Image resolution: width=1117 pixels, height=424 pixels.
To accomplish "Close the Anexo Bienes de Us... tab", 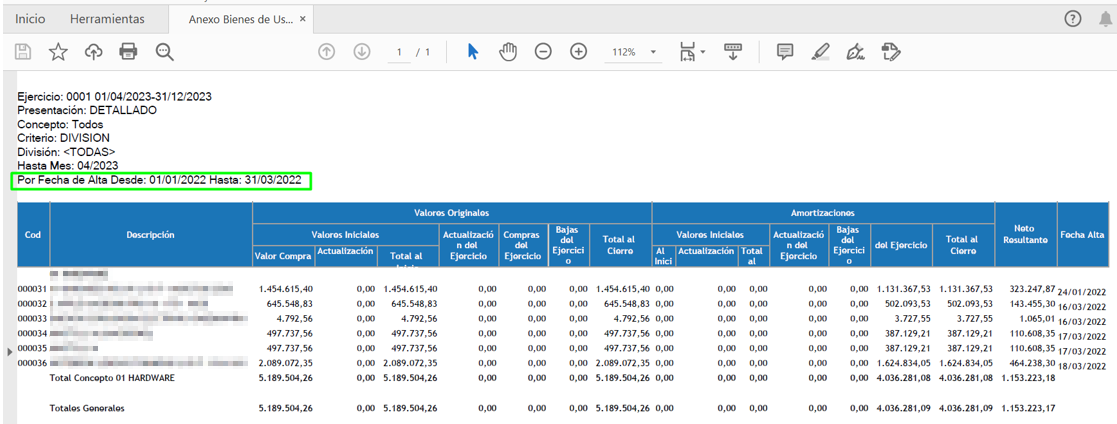I will [x=303, y=19].
